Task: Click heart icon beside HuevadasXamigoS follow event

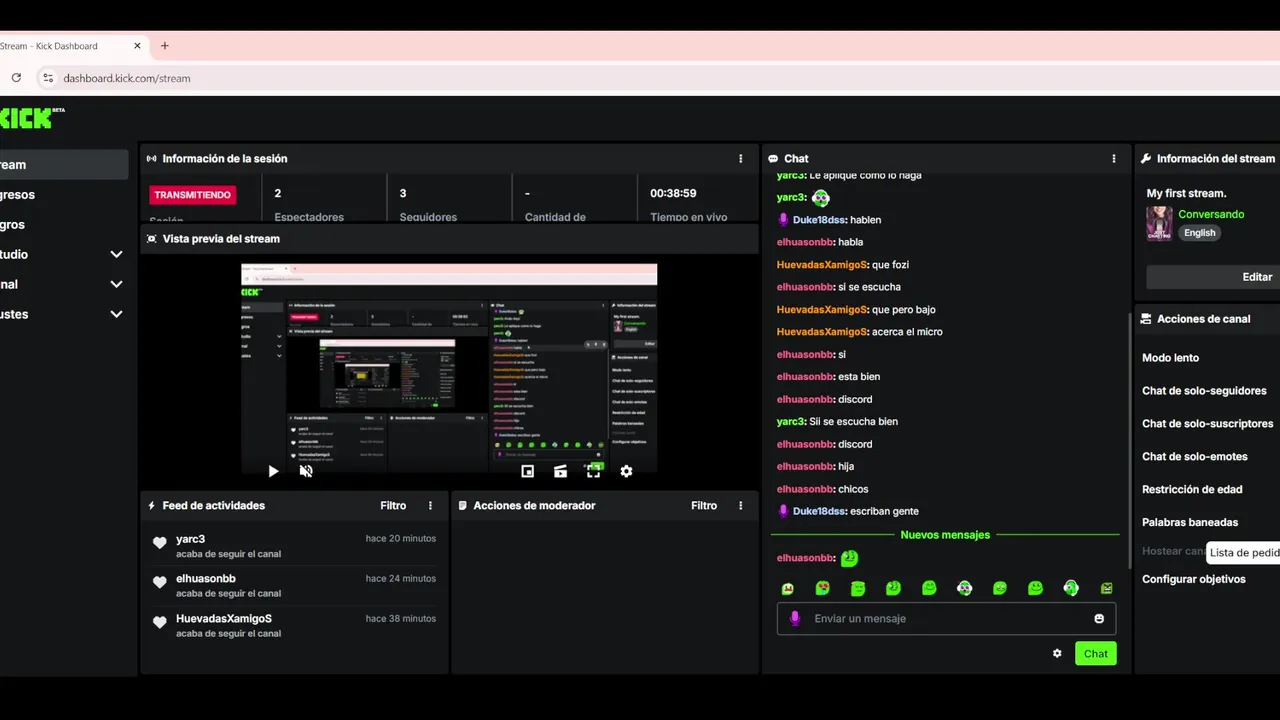Action: click(x=159, y=622)
